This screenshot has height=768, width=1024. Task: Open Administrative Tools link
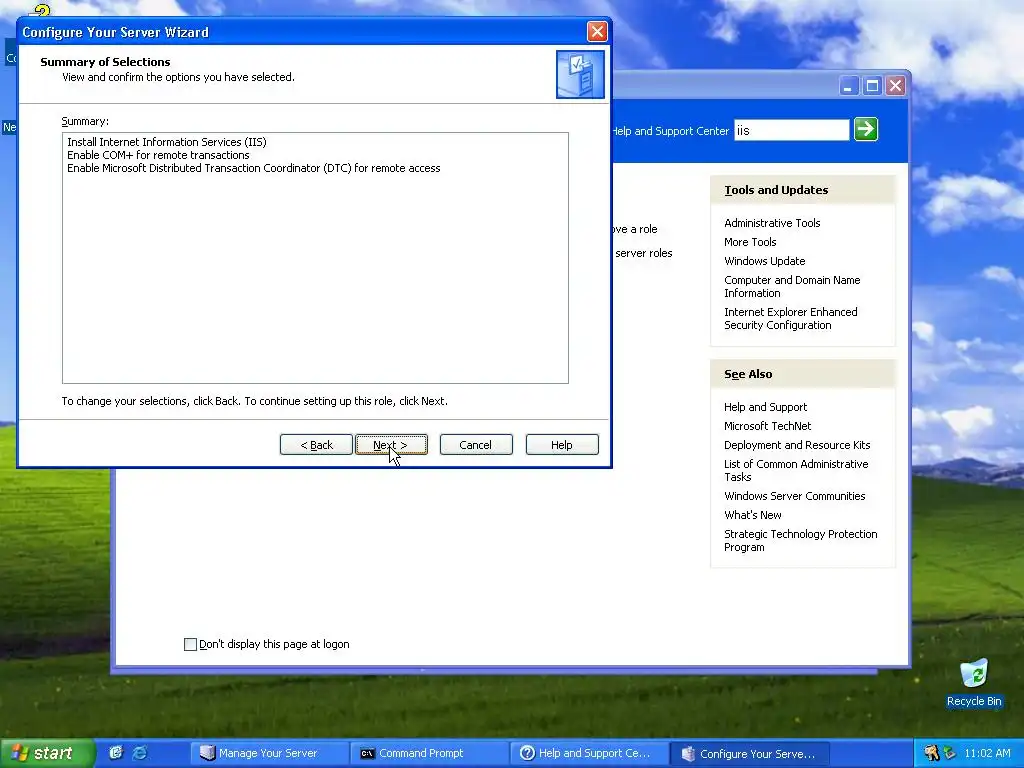click(772, 223)
